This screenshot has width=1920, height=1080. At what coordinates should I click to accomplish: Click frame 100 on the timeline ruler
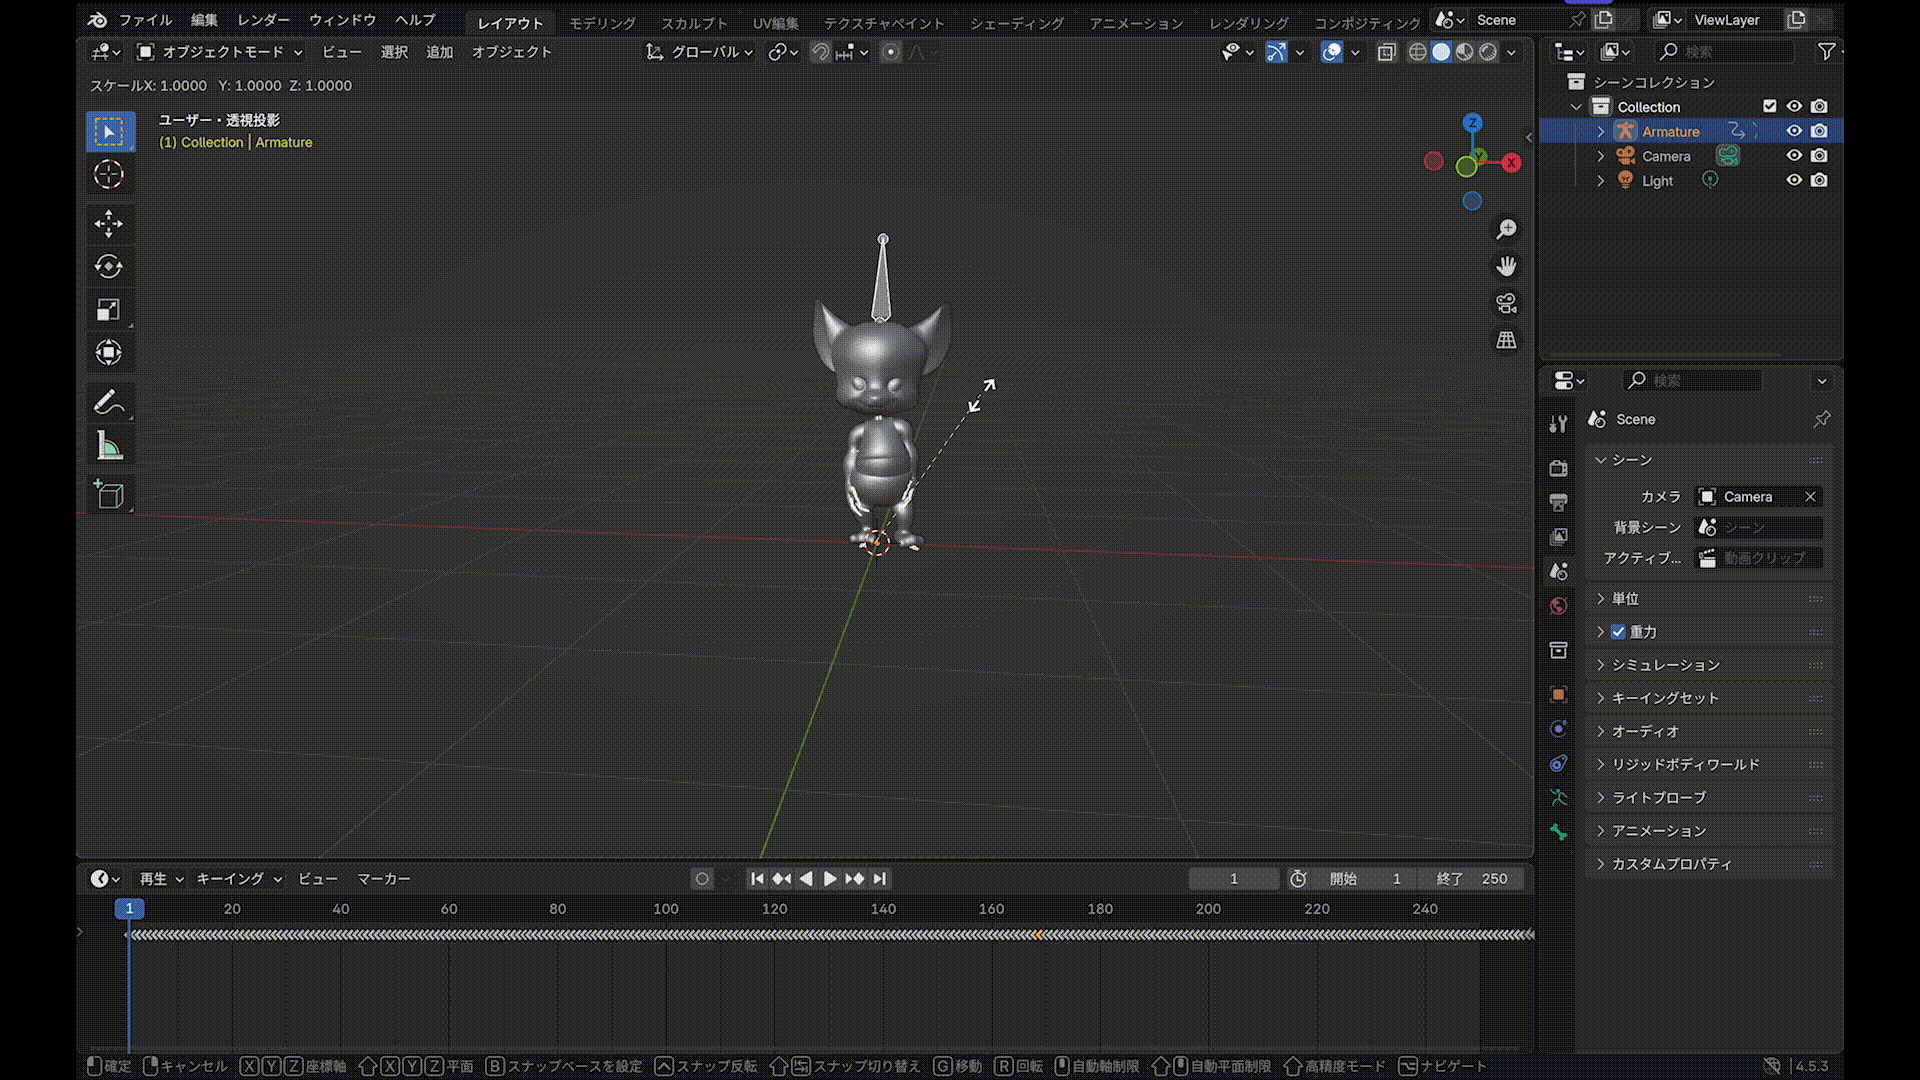tap(666, 909)
